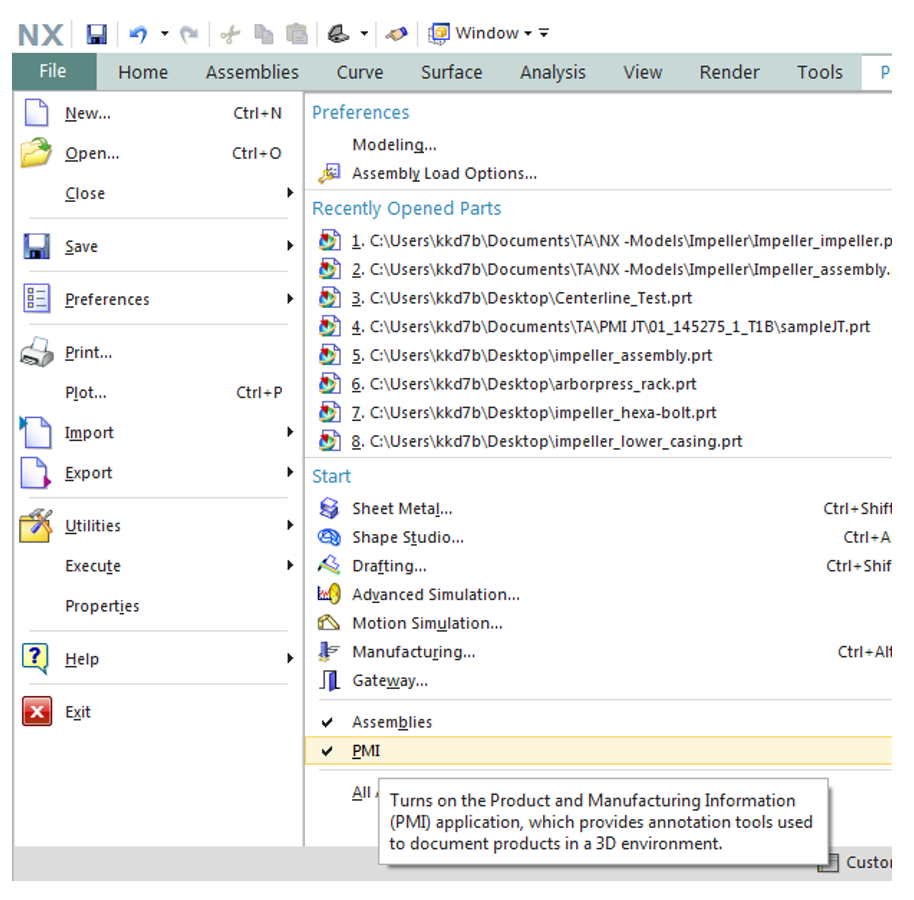Click the Gateway application icon
Screen dimensions: 914x900
330,680
